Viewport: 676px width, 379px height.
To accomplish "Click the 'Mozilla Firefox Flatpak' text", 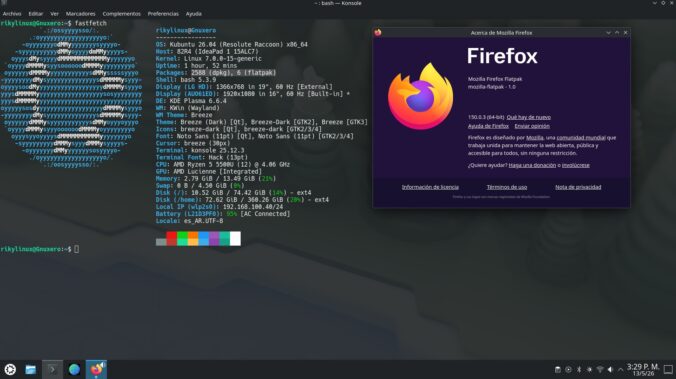I will 495,79.
